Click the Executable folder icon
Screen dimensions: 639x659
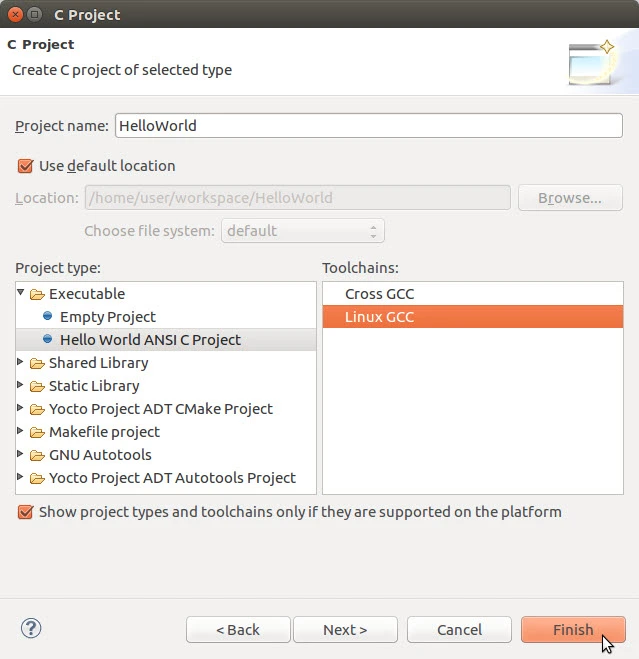tap(38, 294)
